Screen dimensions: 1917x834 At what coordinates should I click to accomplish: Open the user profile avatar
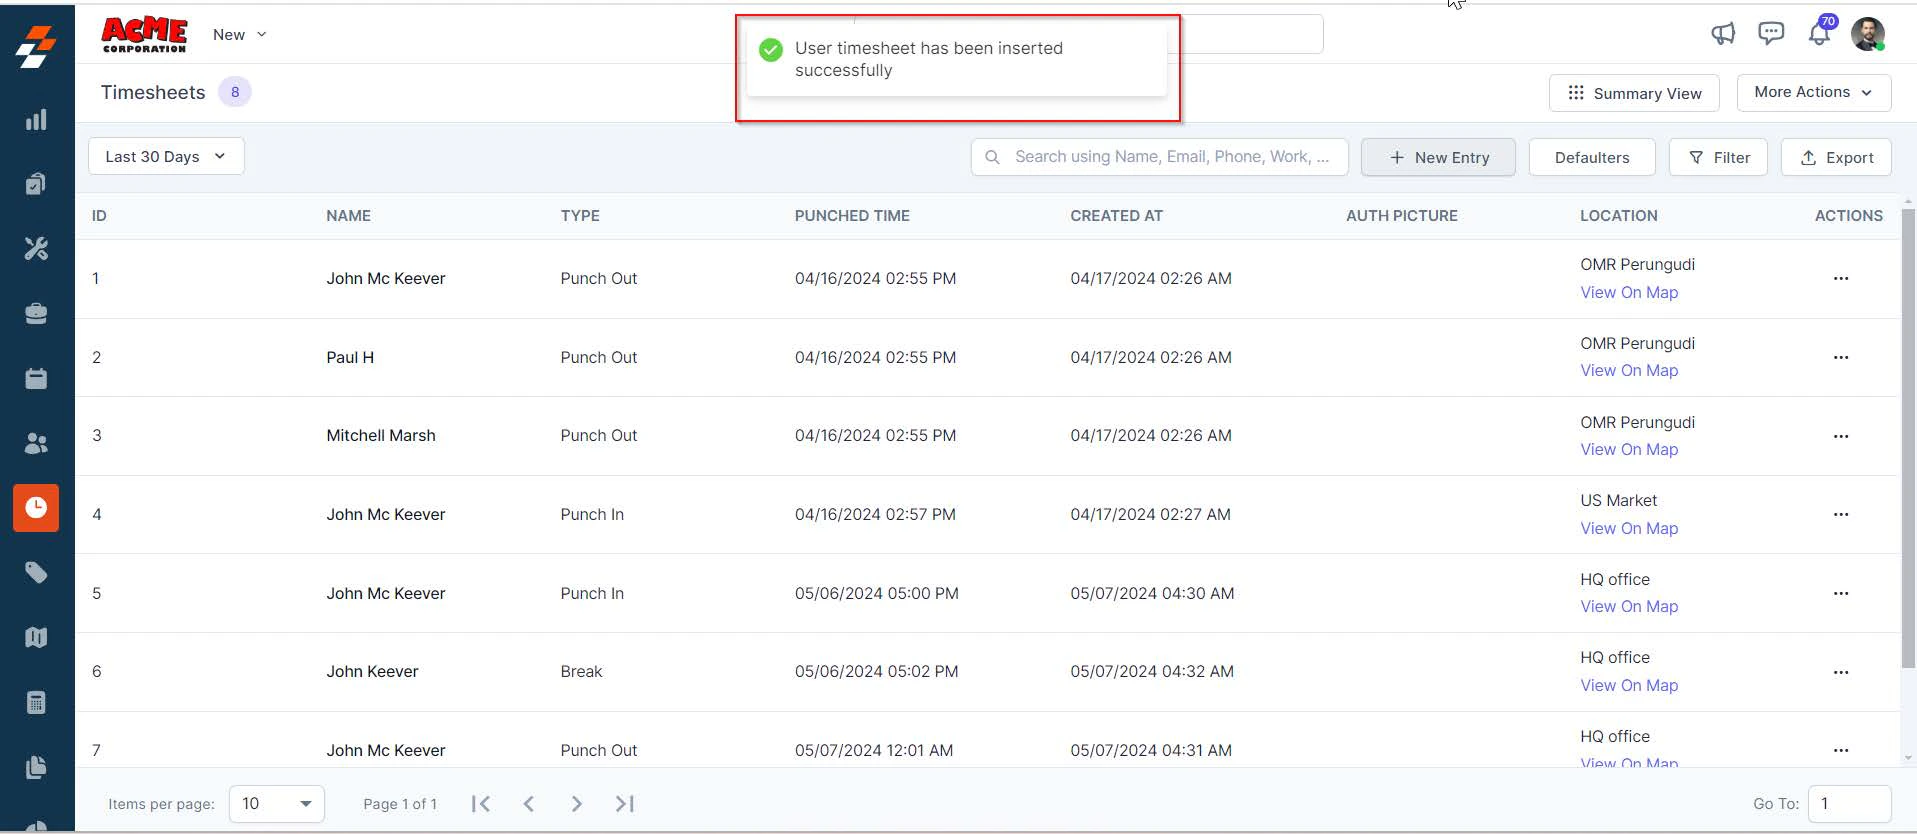point(1868,34)
